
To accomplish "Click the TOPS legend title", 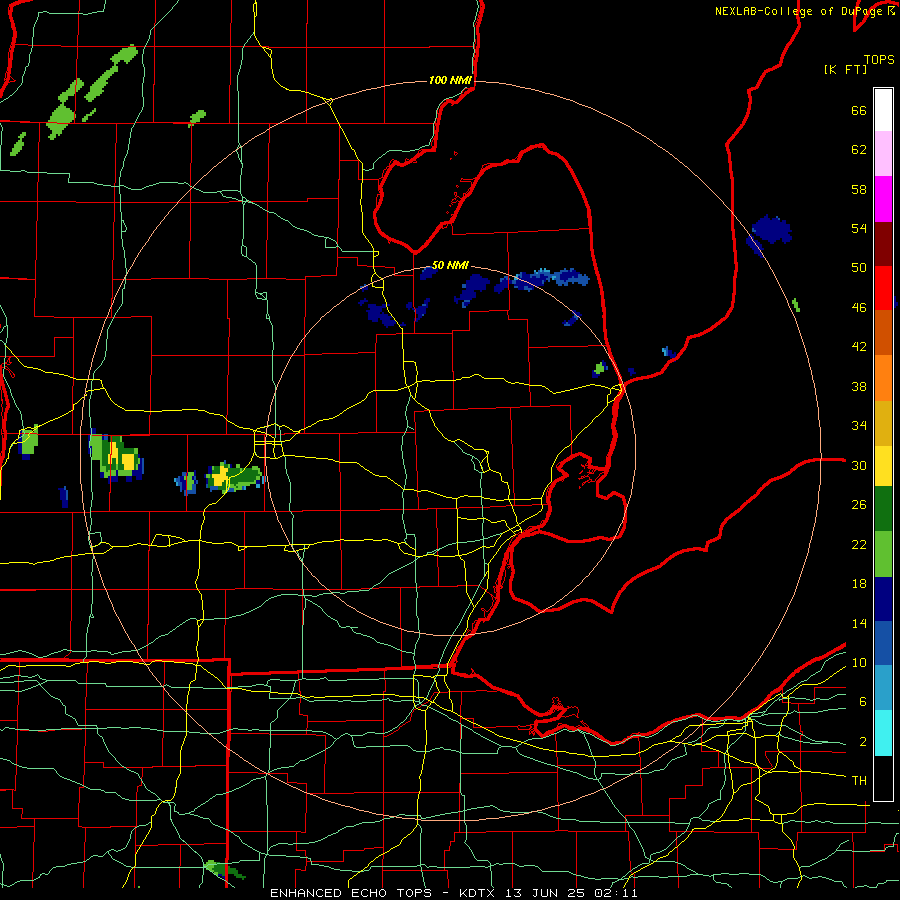I will tap(879, 60).
